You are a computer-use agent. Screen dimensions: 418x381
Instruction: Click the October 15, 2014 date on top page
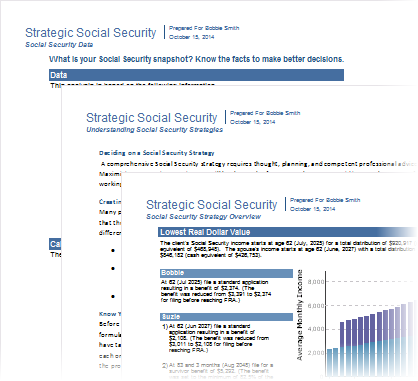(x=192, y=37)
